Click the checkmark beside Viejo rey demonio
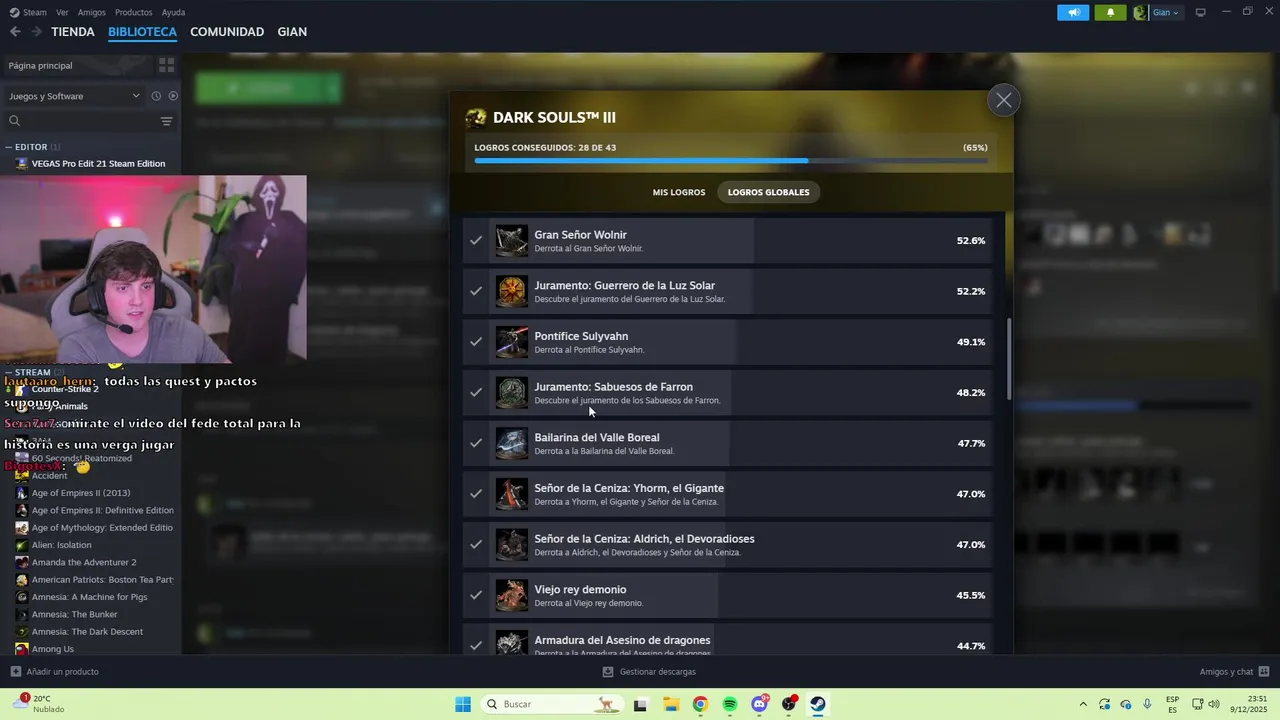This screenshot has height=720, width=1280. 476,595
